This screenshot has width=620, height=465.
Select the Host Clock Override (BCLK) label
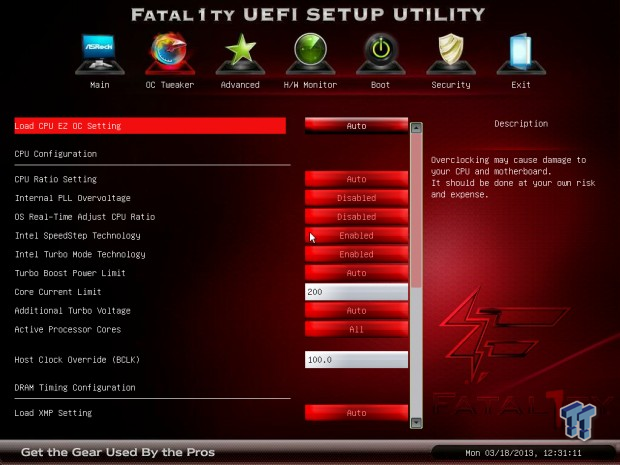[x=77, y=360]
